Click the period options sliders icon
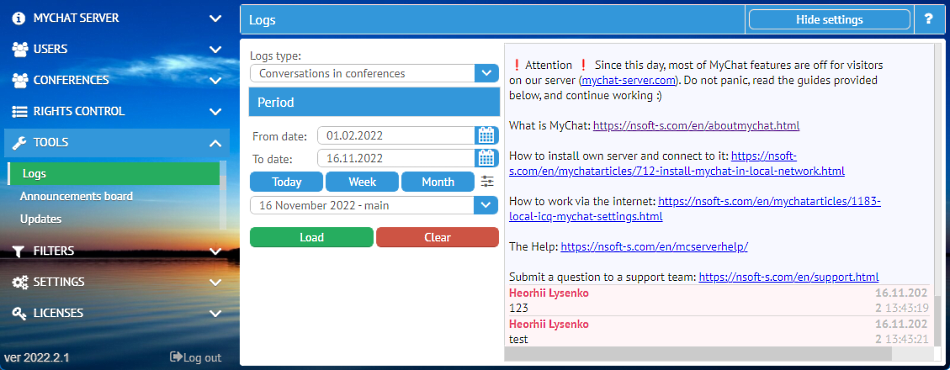This screenshot has height=370, width=950. [x=488, y=181]
